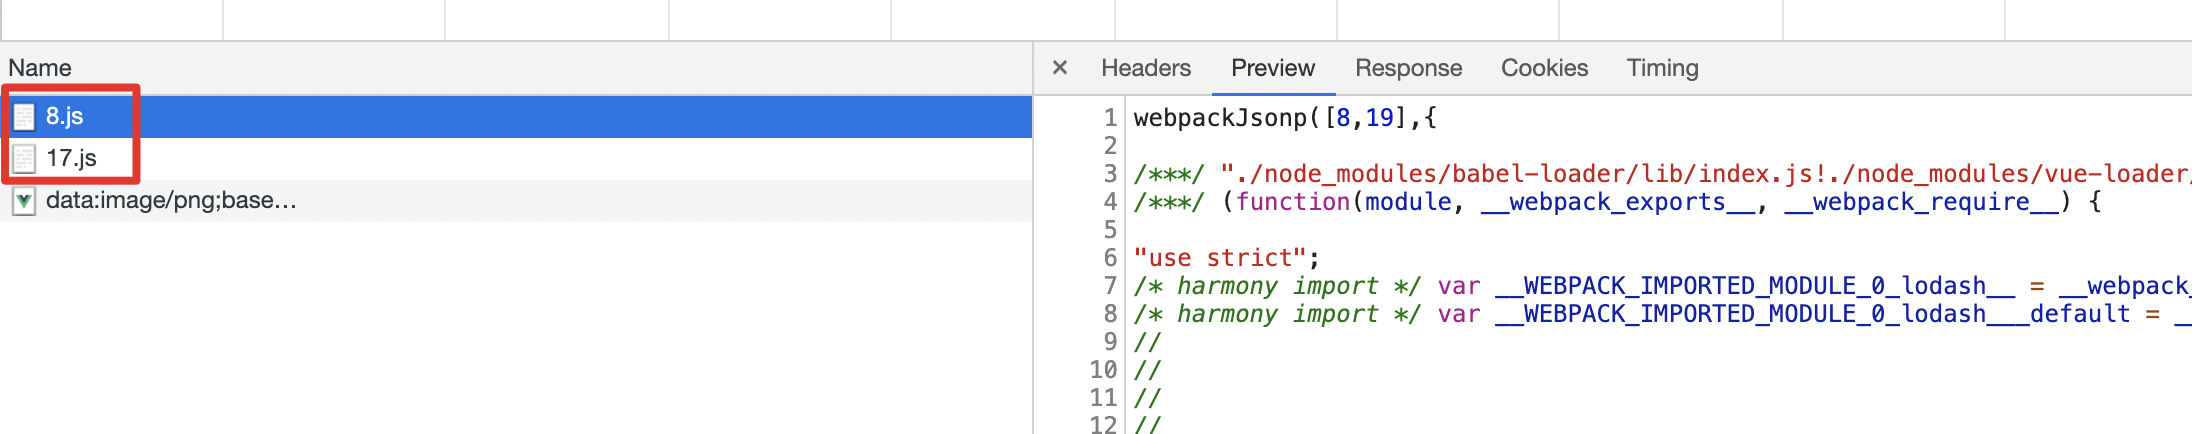This screenshot has height=434, width=2192.
Task: Sort requests by the Name column header
Action: [x=40, y=68]
